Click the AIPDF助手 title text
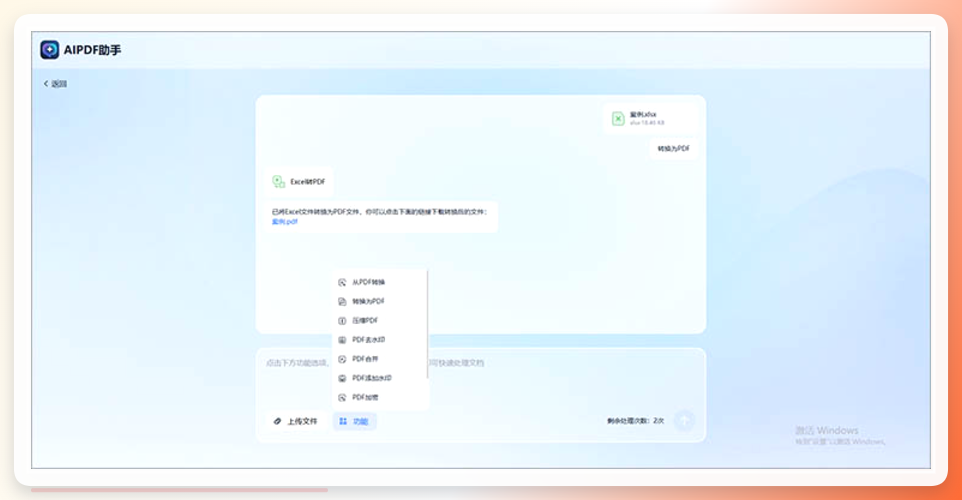 click(93, 50)
